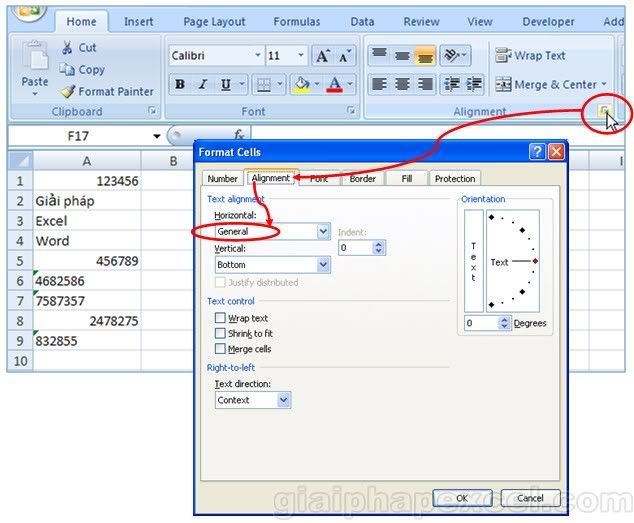The image size is (634, 523).
Task: Click the Wrap Text ribbon button
Action: (x=530, y=56)
